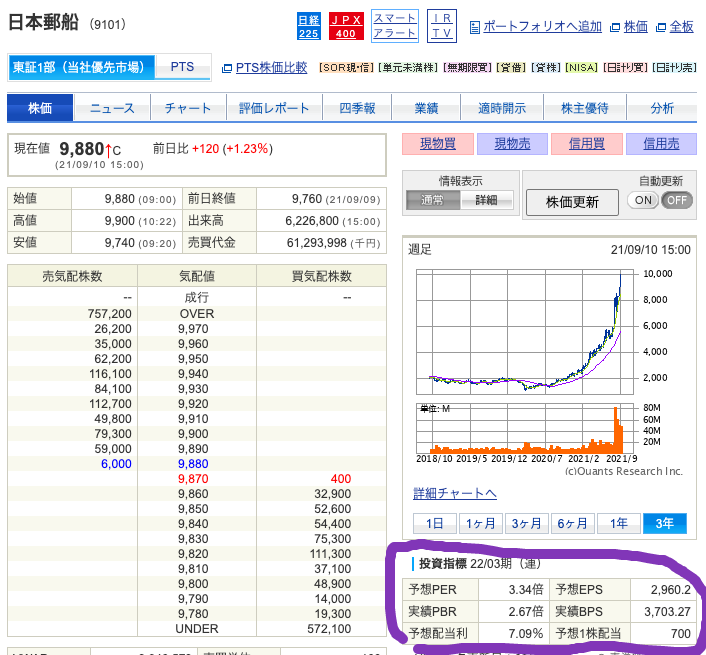The height and width of the screenshot is (655, 706).
Task: Click the 高値 value 9,900
Action: tap(120, 221)
